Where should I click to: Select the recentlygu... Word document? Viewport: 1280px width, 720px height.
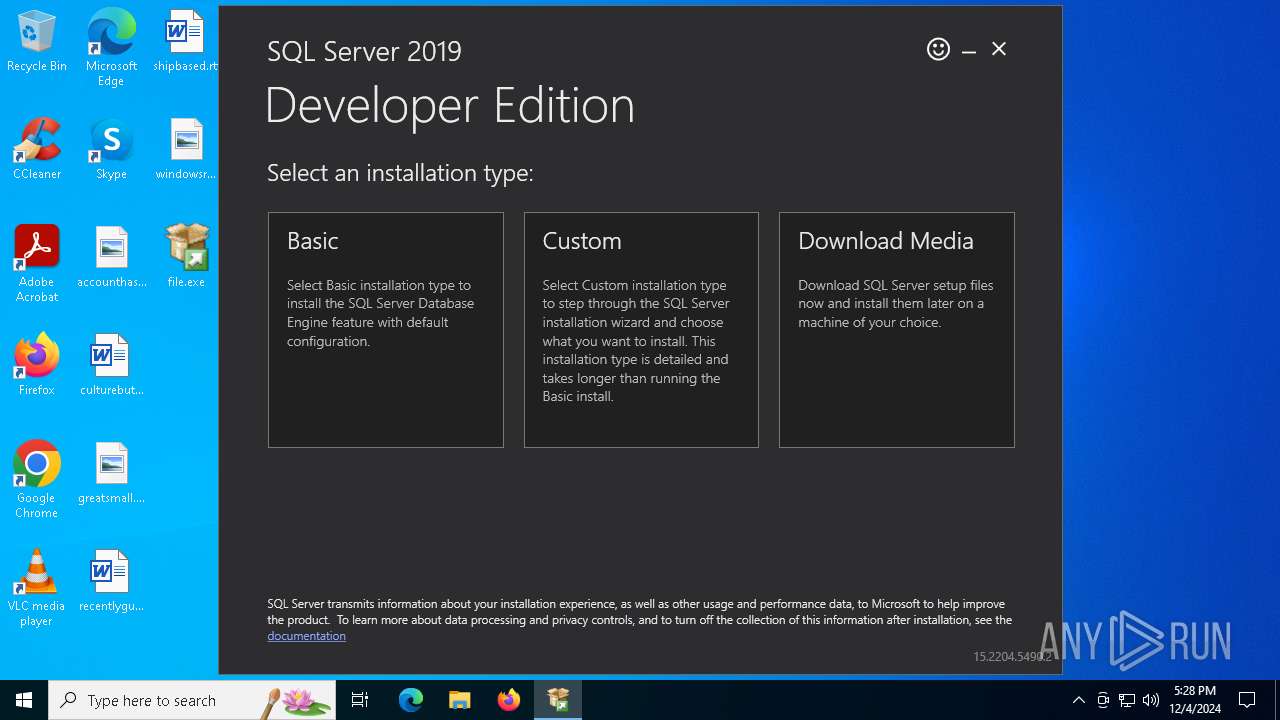point(111,582)
